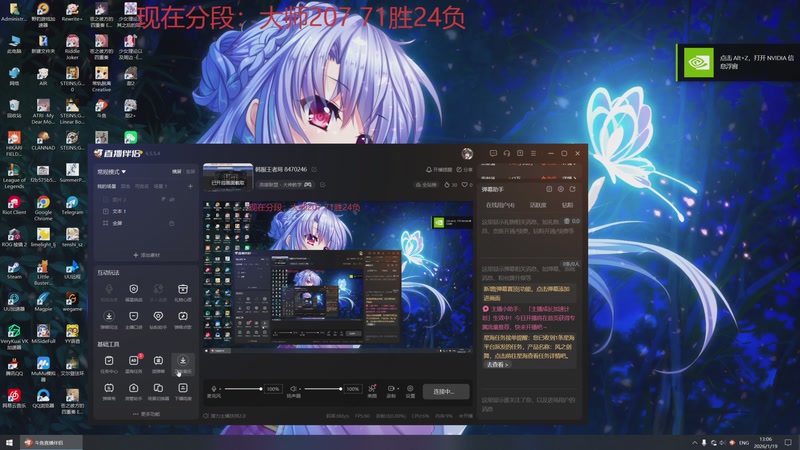Screen dimensions: 800x450
Task: Click the stream preview thumbnail at top
Action: click(x=228, y=177)
